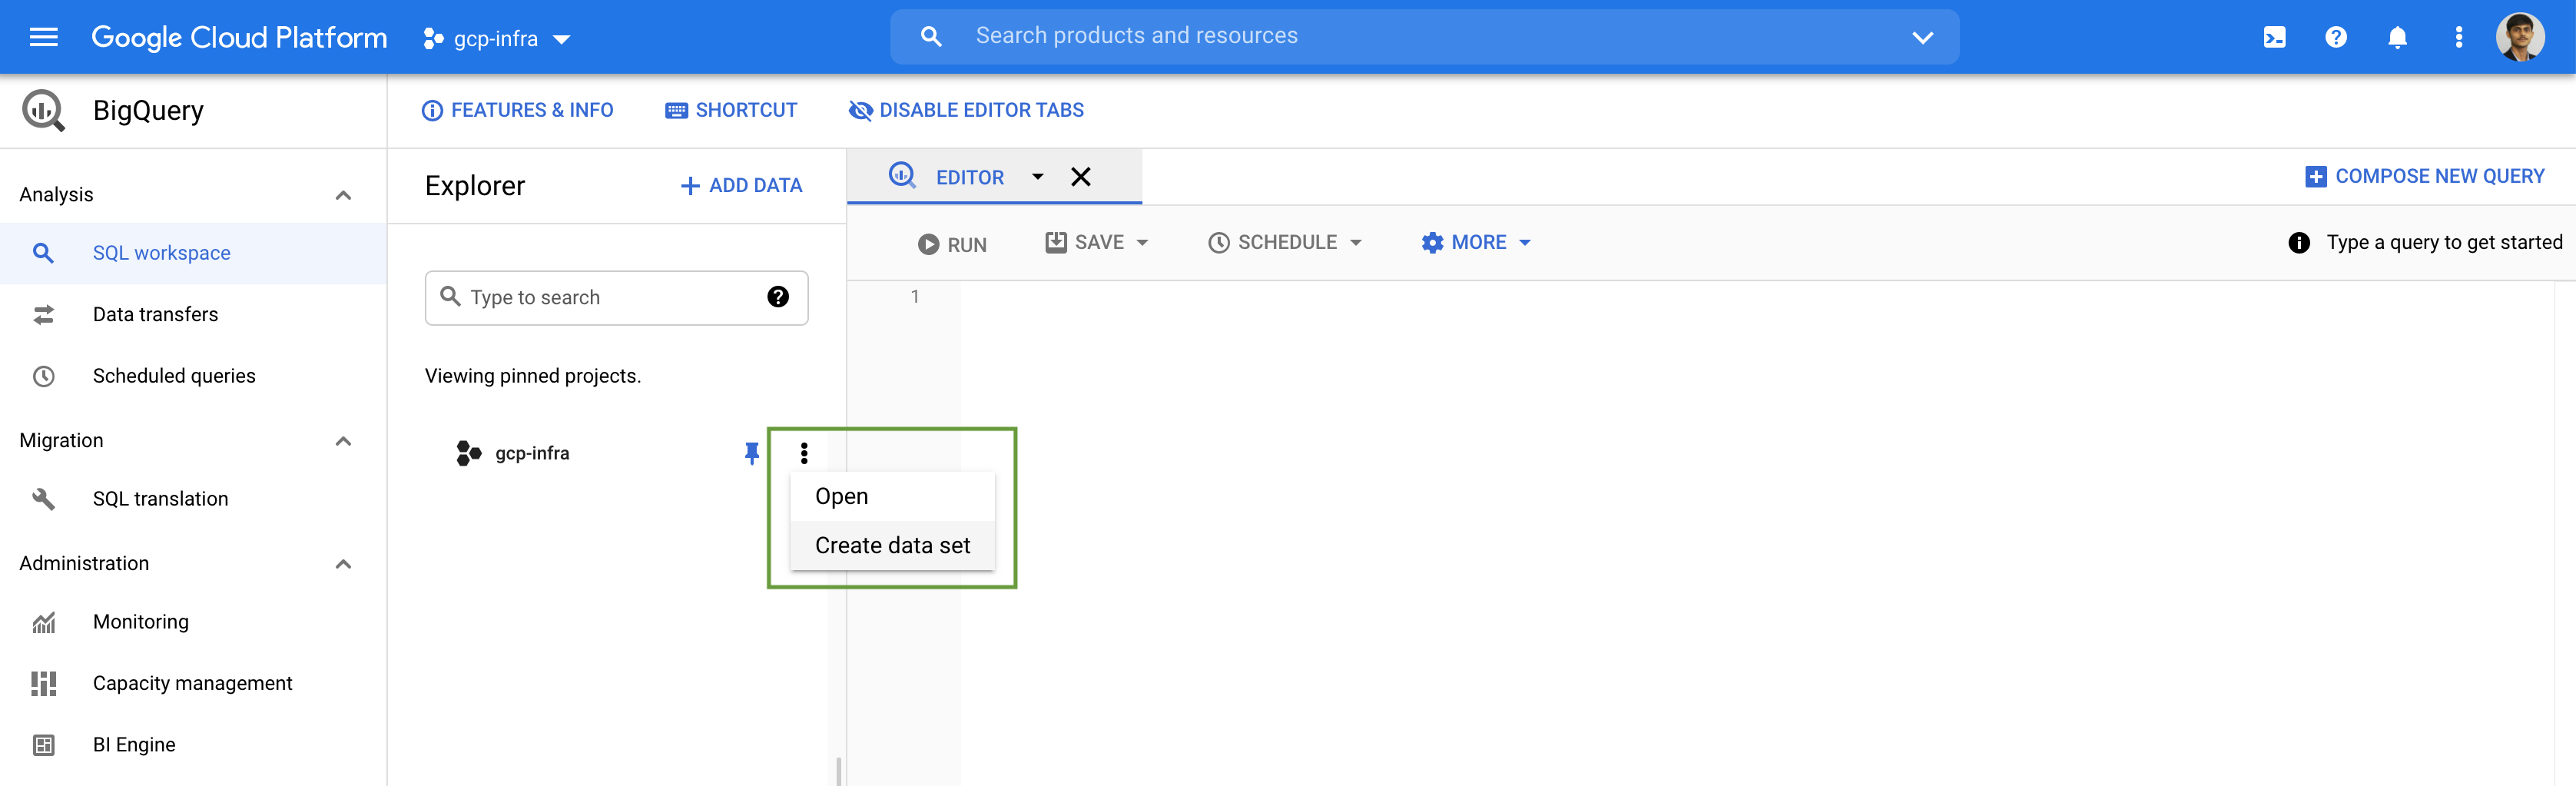Click the search magnifier icon in top bar
Screen dimensions: 2576x786
pyautogui.click(x=930, y=36)
